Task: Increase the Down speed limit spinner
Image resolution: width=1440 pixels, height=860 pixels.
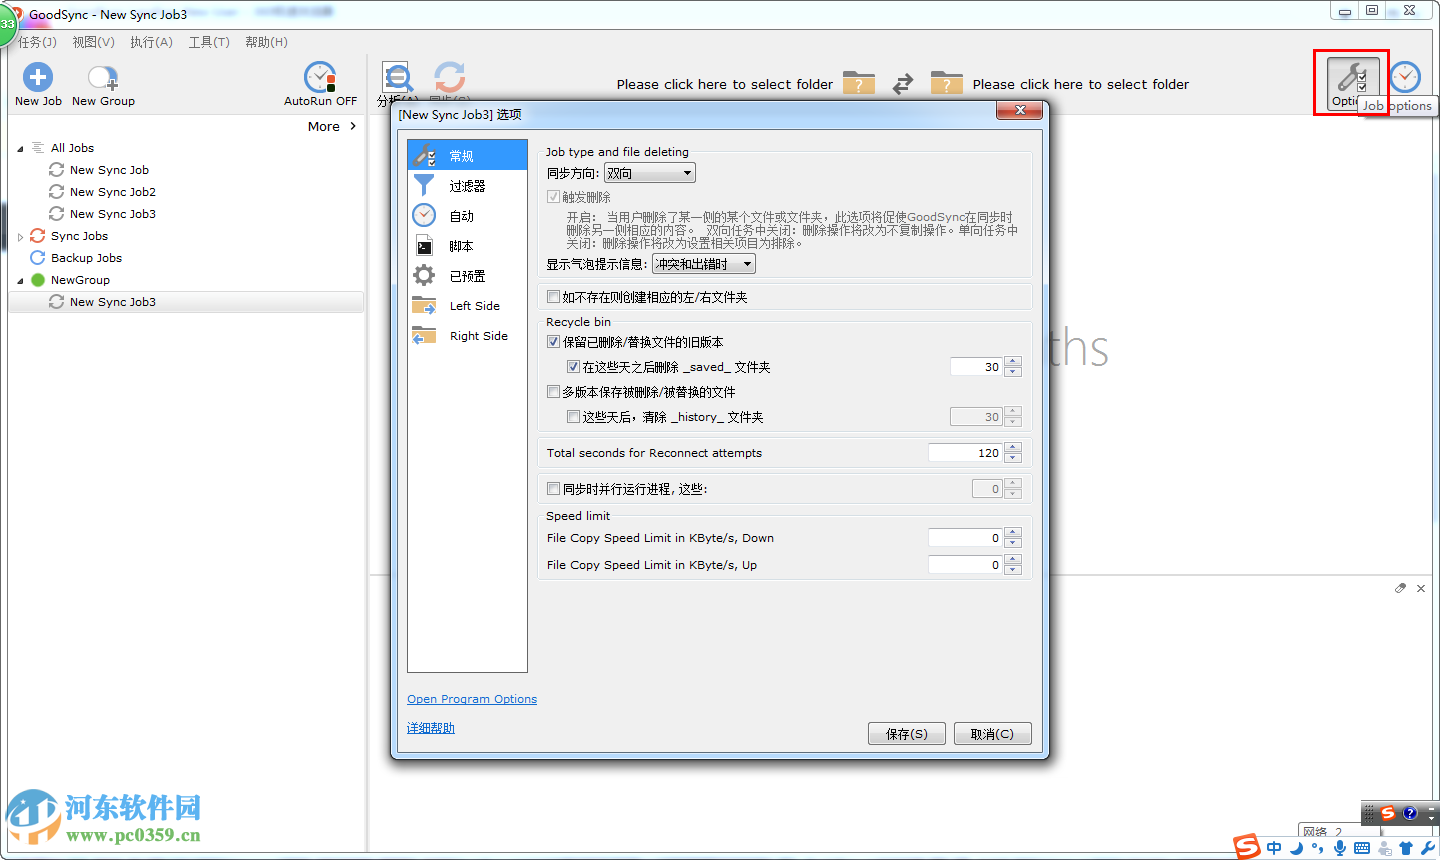Action: (x=1013, y=533)
